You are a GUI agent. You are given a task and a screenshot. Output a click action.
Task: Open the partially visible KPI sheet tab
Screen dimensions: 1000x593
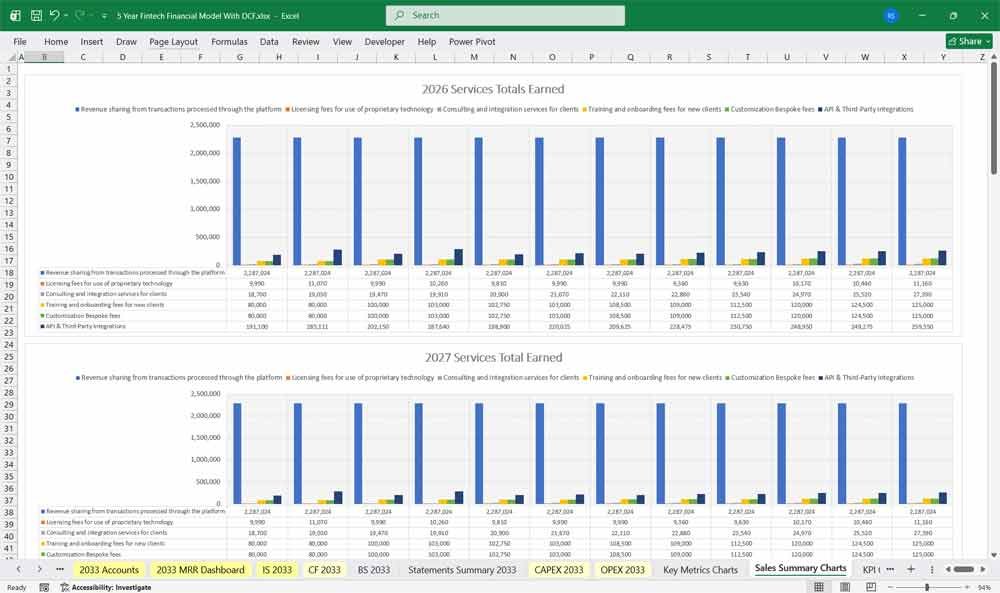click(x=870, y=570)
